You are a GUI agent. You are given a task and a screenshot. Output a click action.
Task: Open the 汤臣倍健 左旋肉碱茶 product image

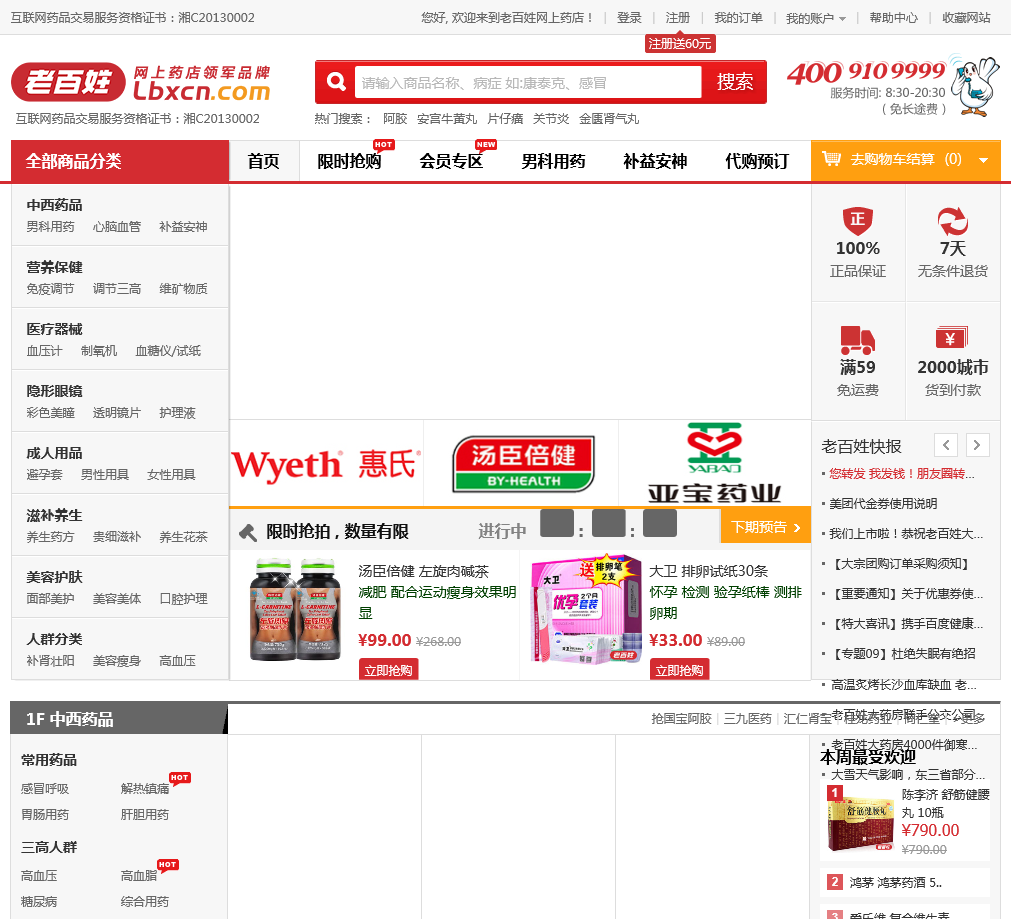pyautogui.click(x=295, y=609)
